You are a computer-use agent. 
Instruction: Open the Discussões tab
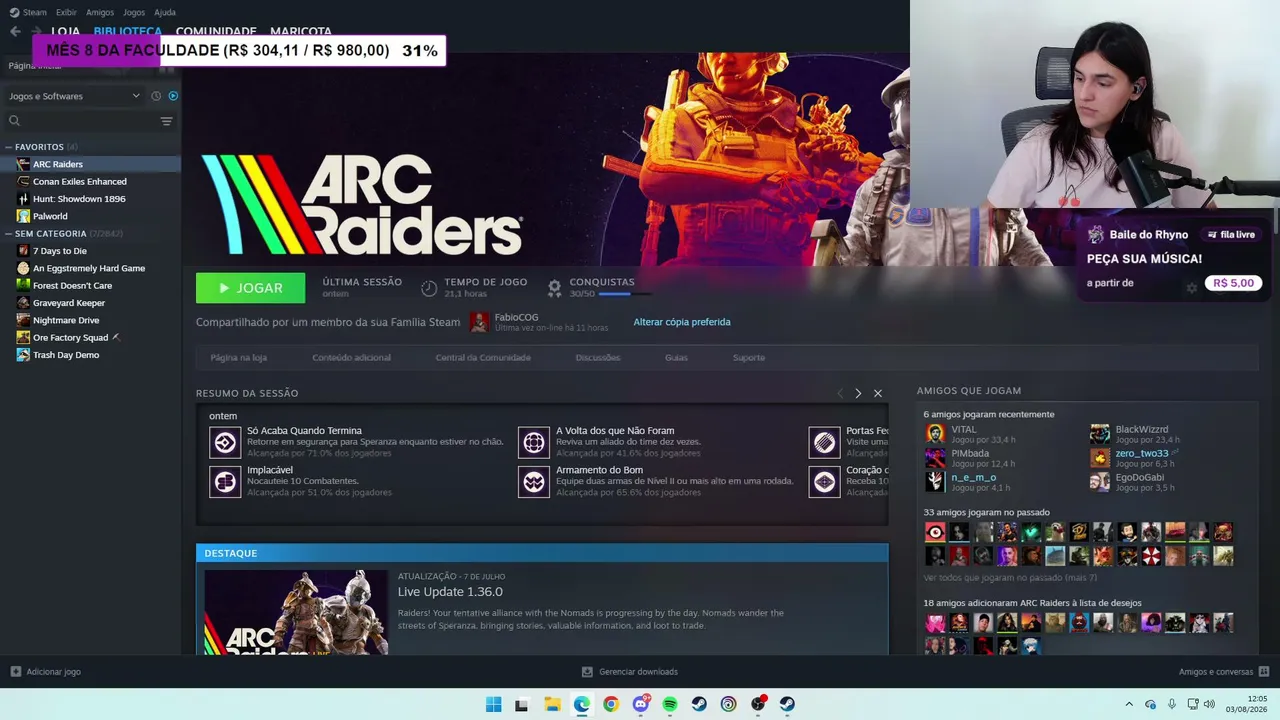point(598,357)
